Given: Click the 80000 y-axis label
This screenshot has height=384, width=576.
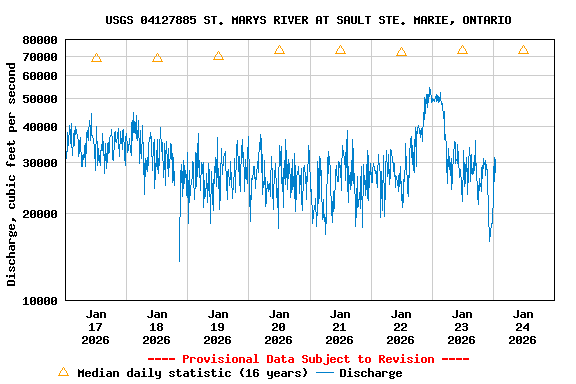Looking at the screenshot, I should (40, 40).
